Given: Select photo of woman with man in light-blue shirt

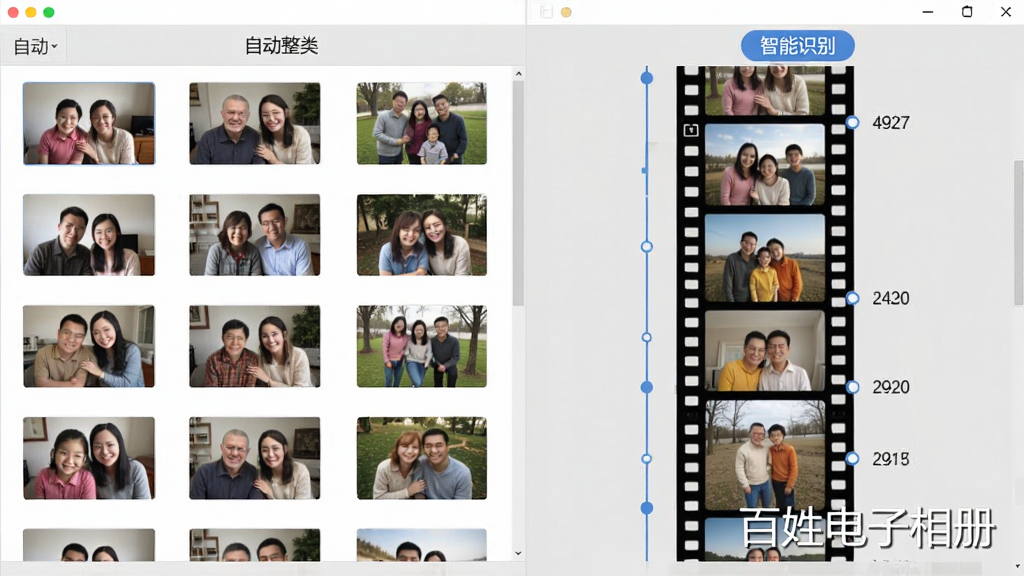Looking at the screenshot, I should coord(255,234).
